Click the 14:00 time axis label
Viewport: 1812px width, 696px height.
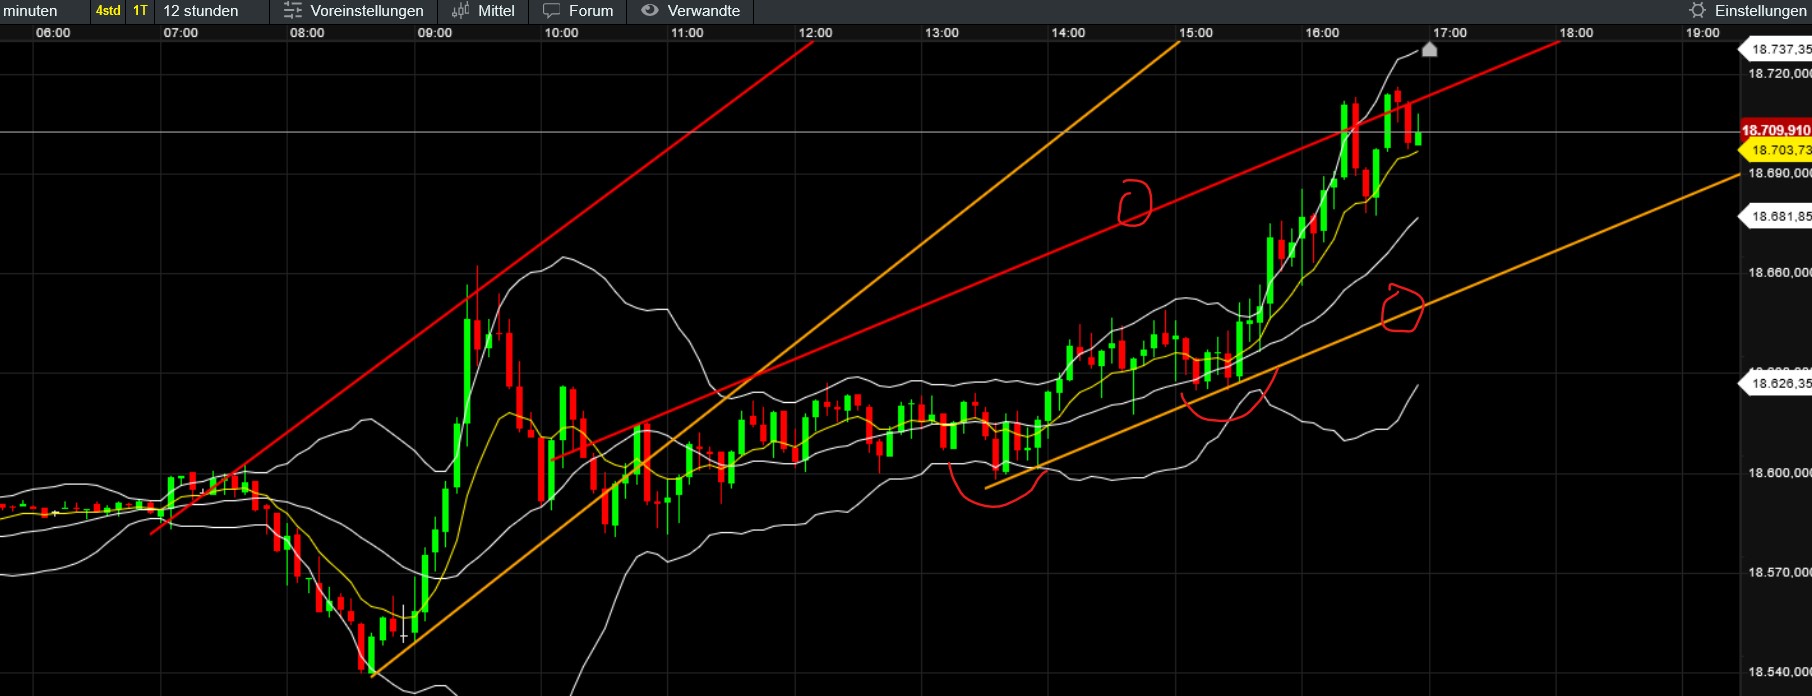click(x=1068, y=33)
